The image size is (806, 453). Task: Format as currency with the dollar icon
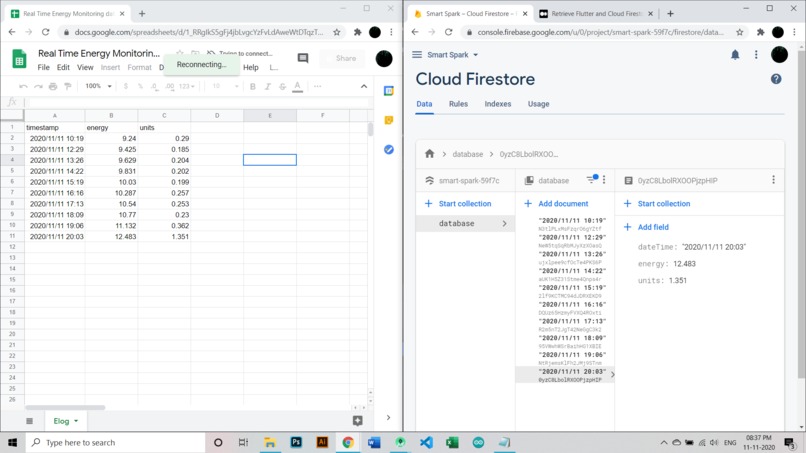coord(125,86)
